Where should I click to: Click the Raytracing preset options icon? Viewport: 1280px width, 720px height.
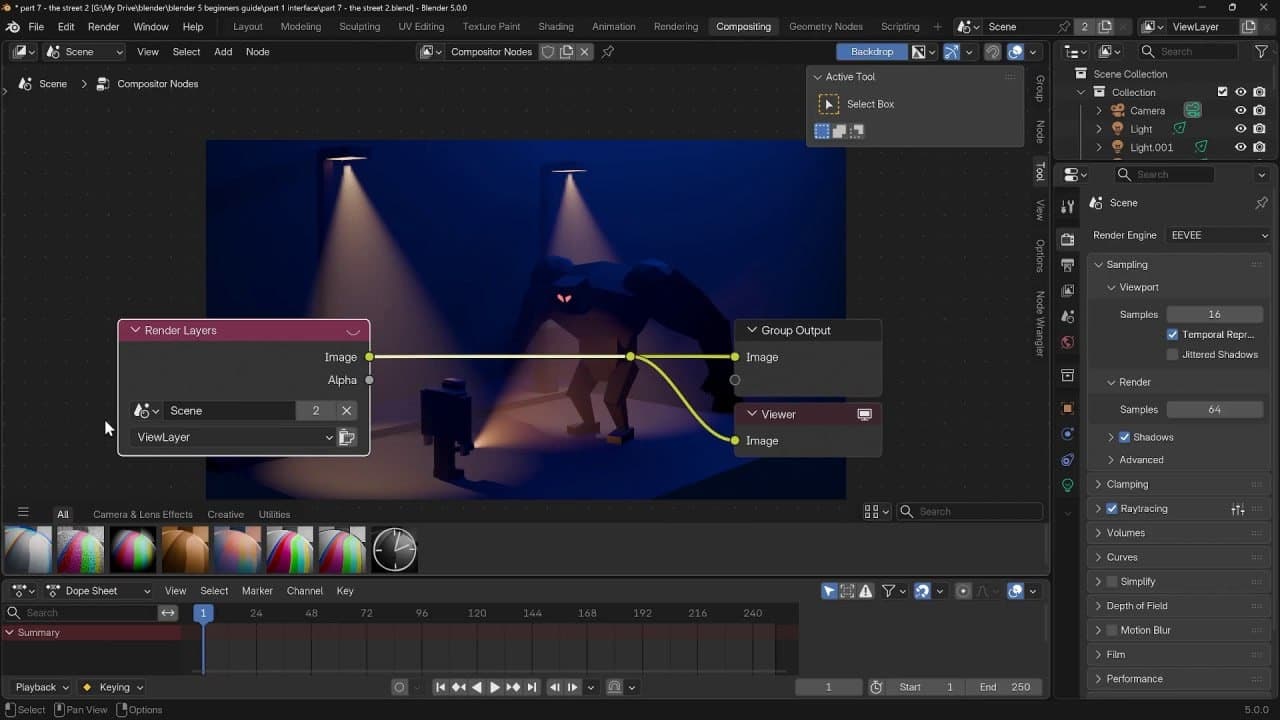pos(1238,509)
